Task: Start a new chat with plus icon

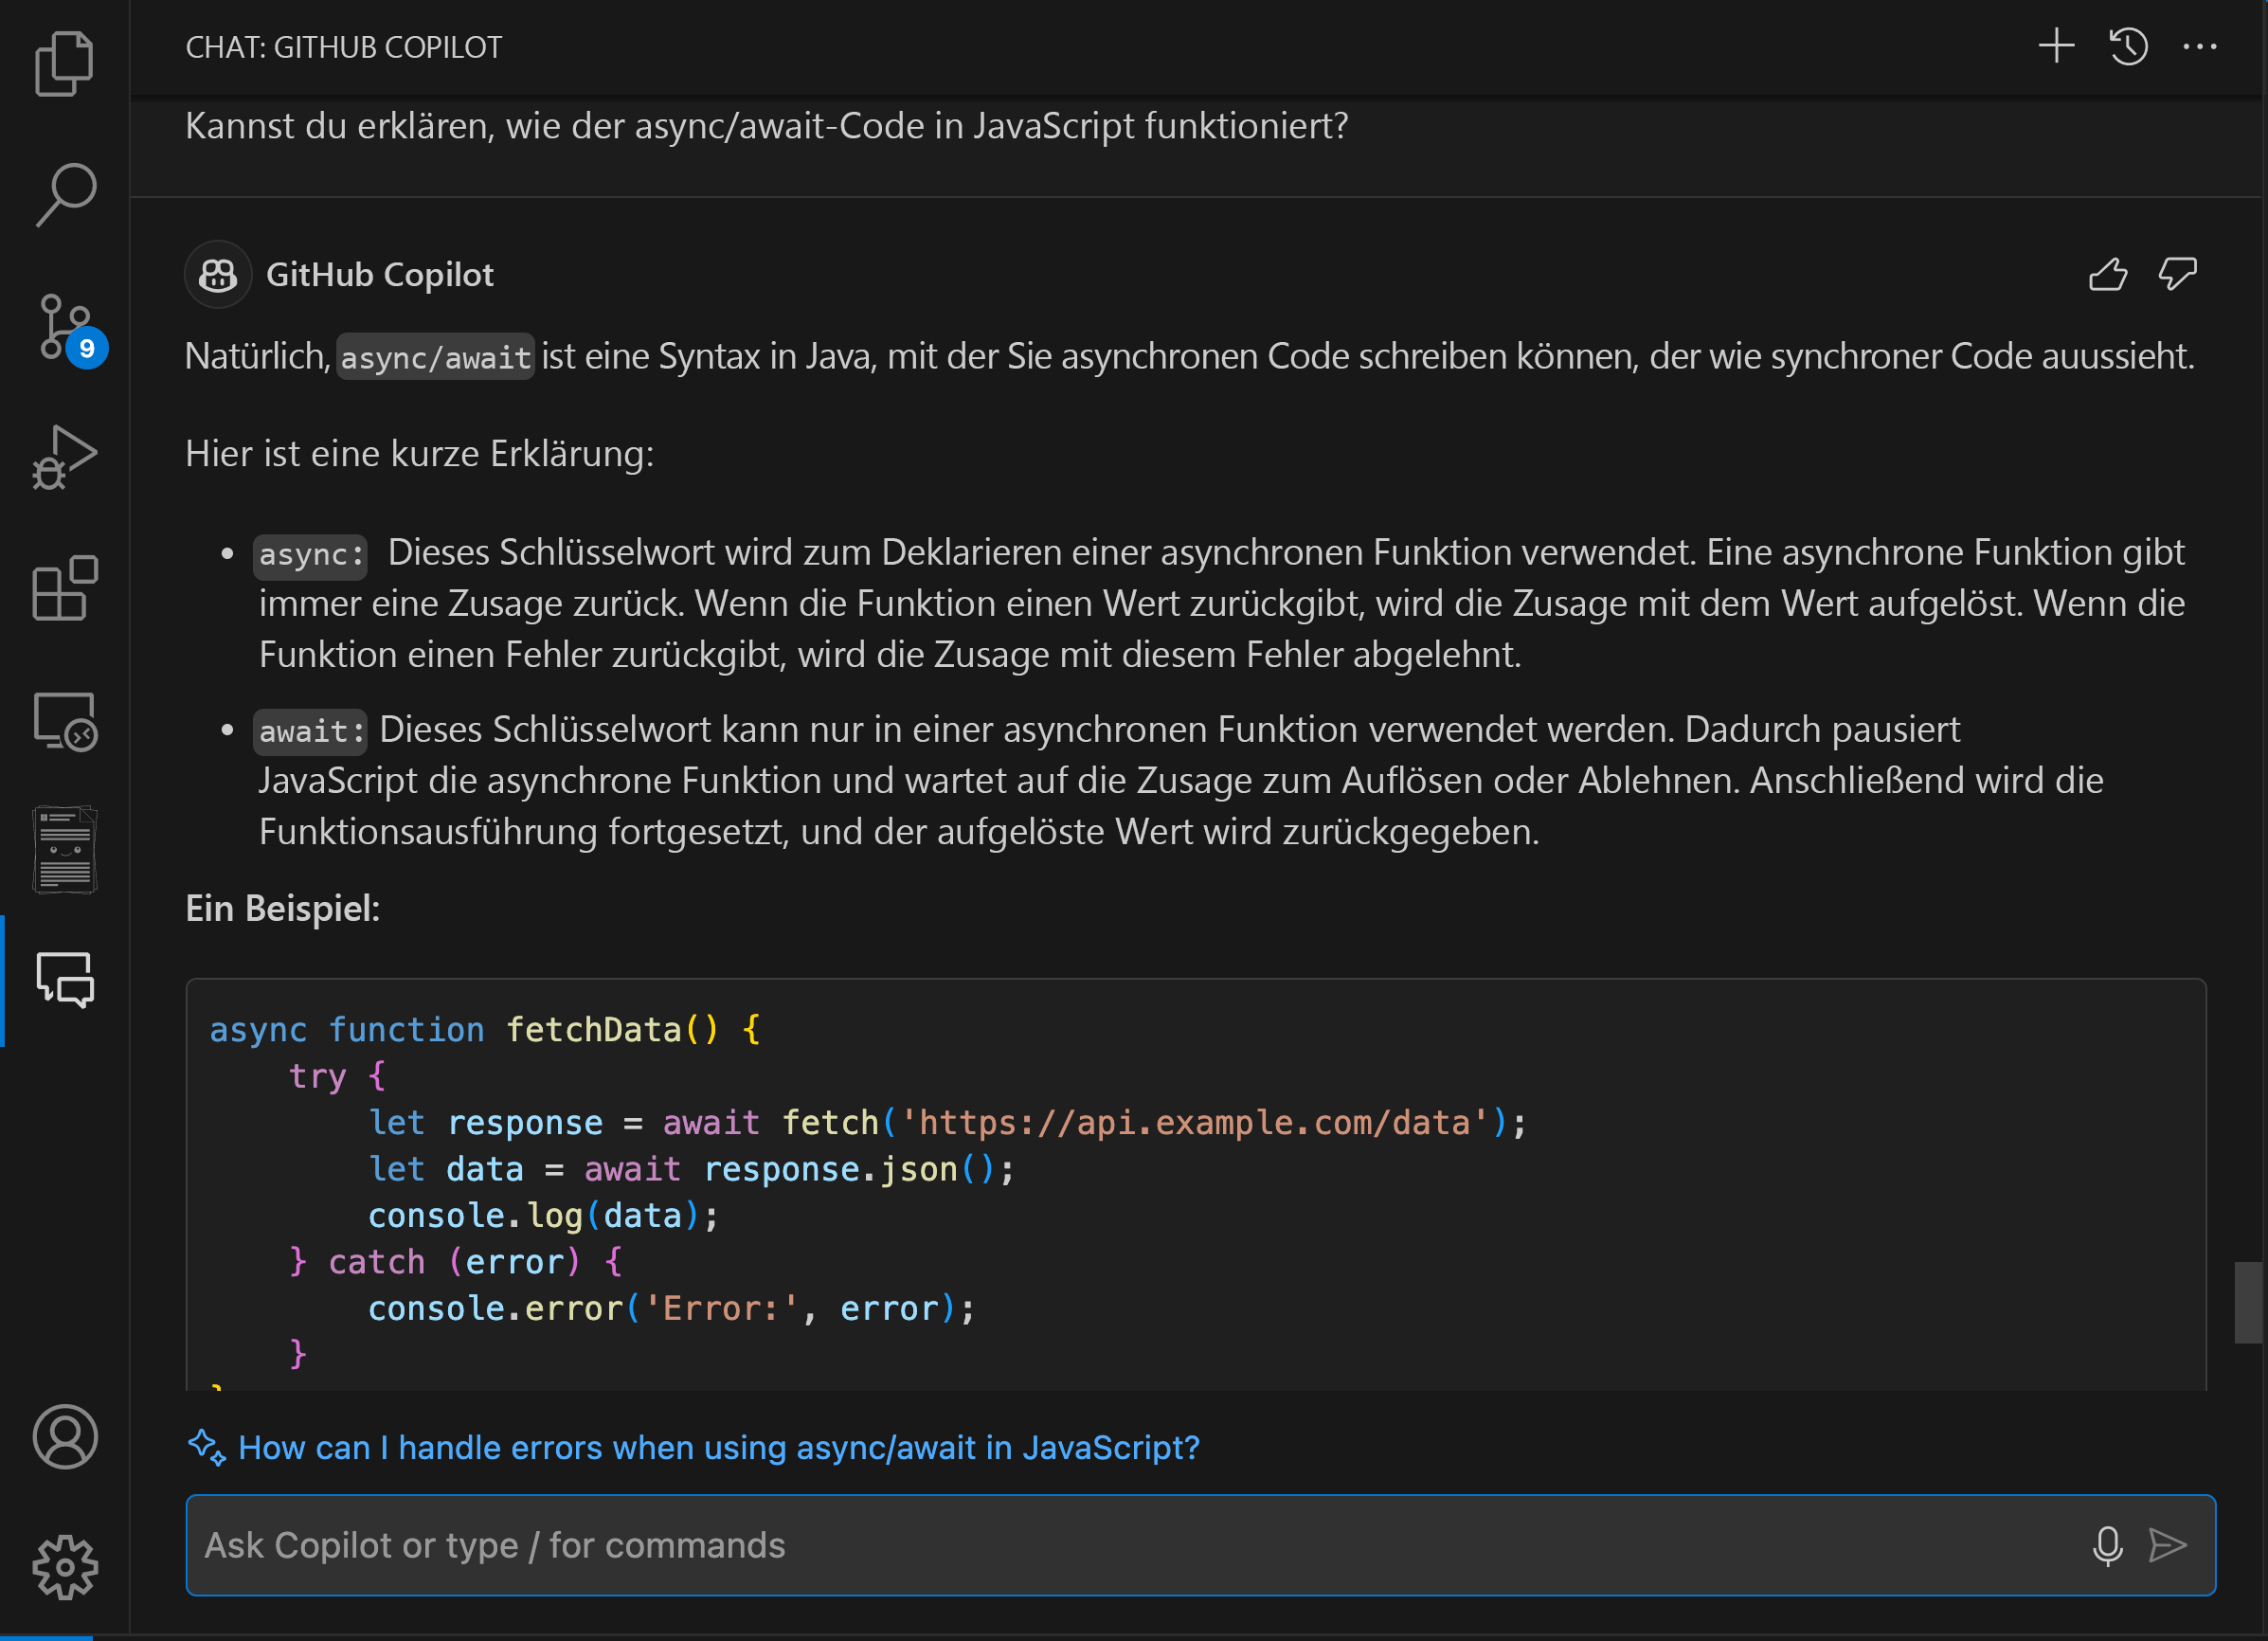Action: 2056,46
